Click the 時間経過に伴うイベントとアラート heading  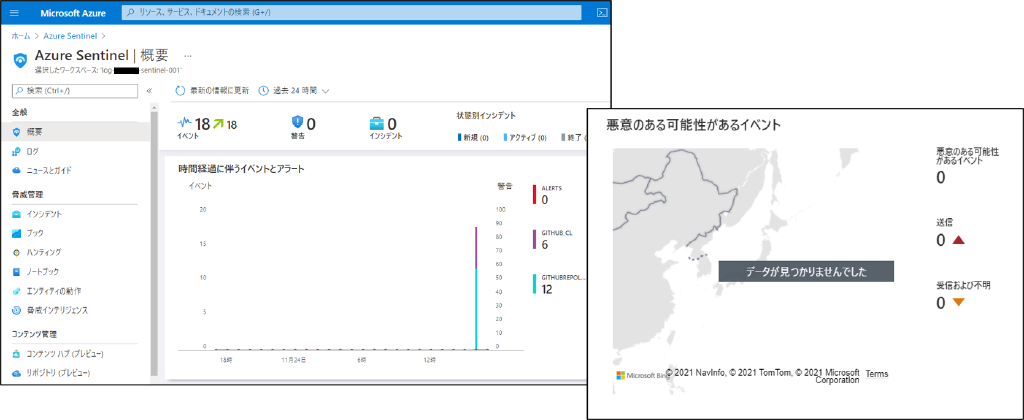(x=242, y=169)
